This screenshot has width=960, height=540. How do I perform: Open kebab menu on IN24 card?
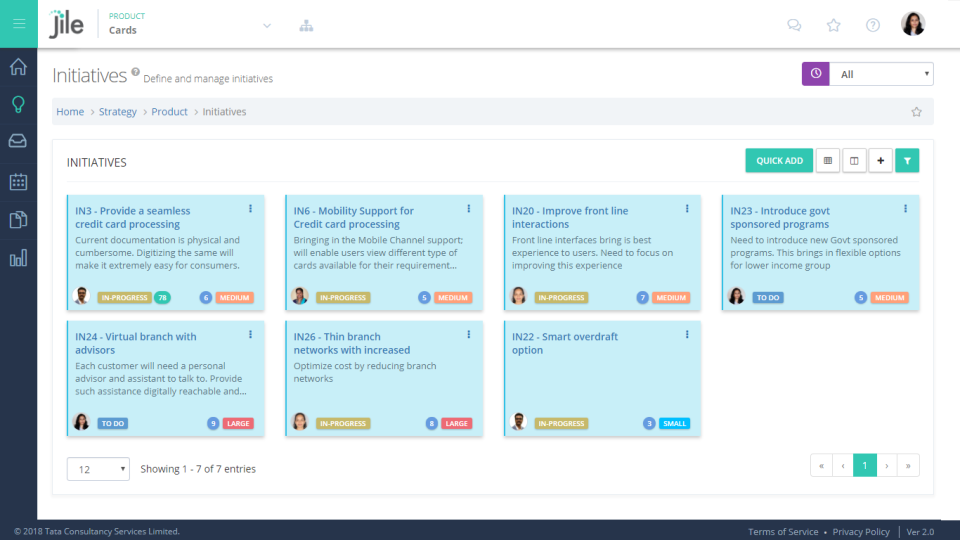[250, 334]
